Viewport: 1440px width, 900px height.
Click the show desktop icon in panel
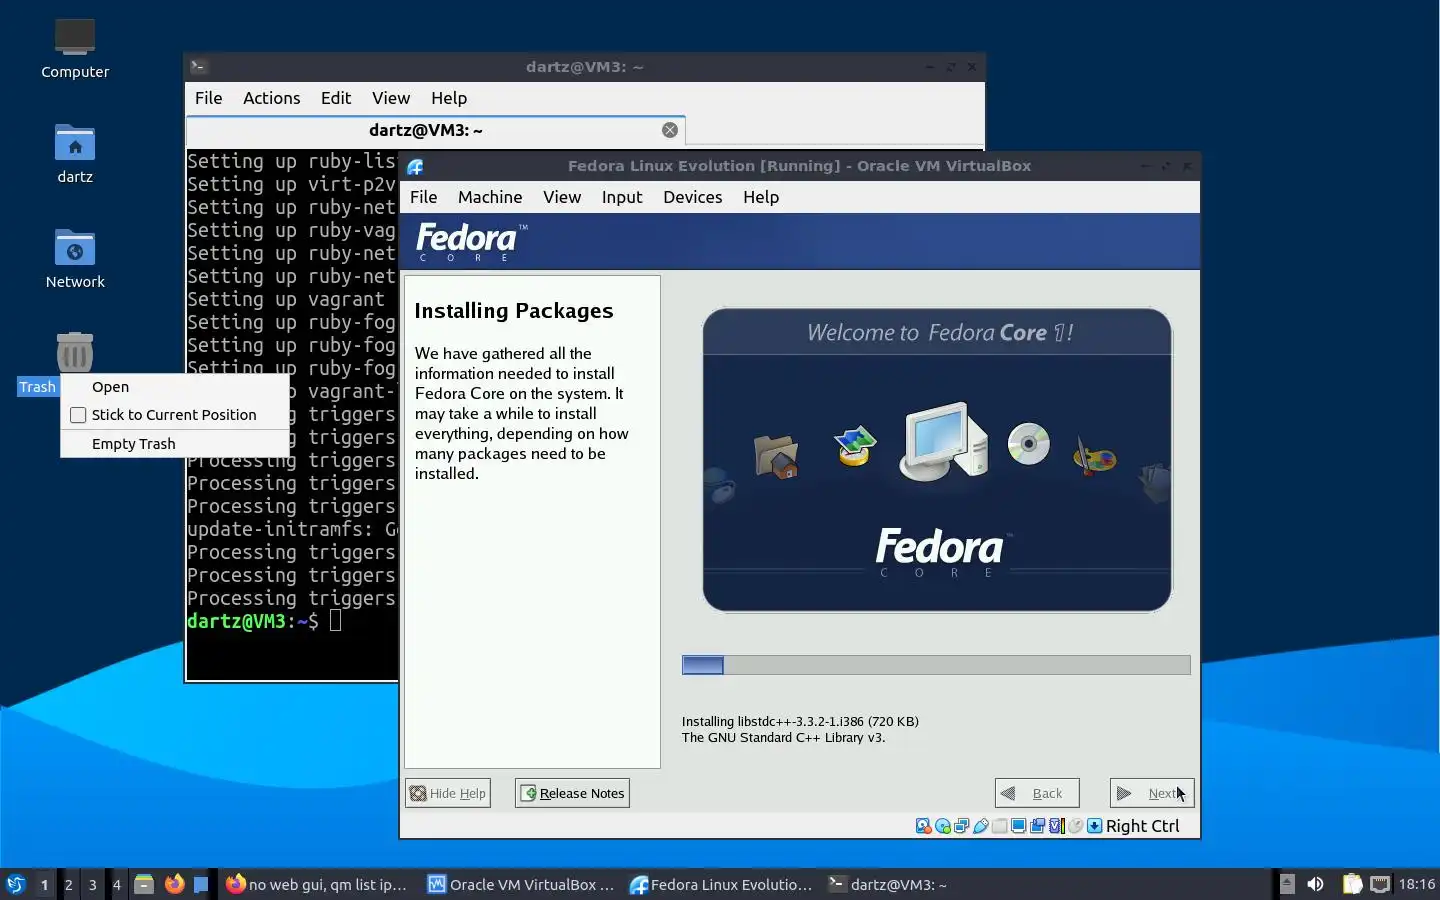coord(201,884)
